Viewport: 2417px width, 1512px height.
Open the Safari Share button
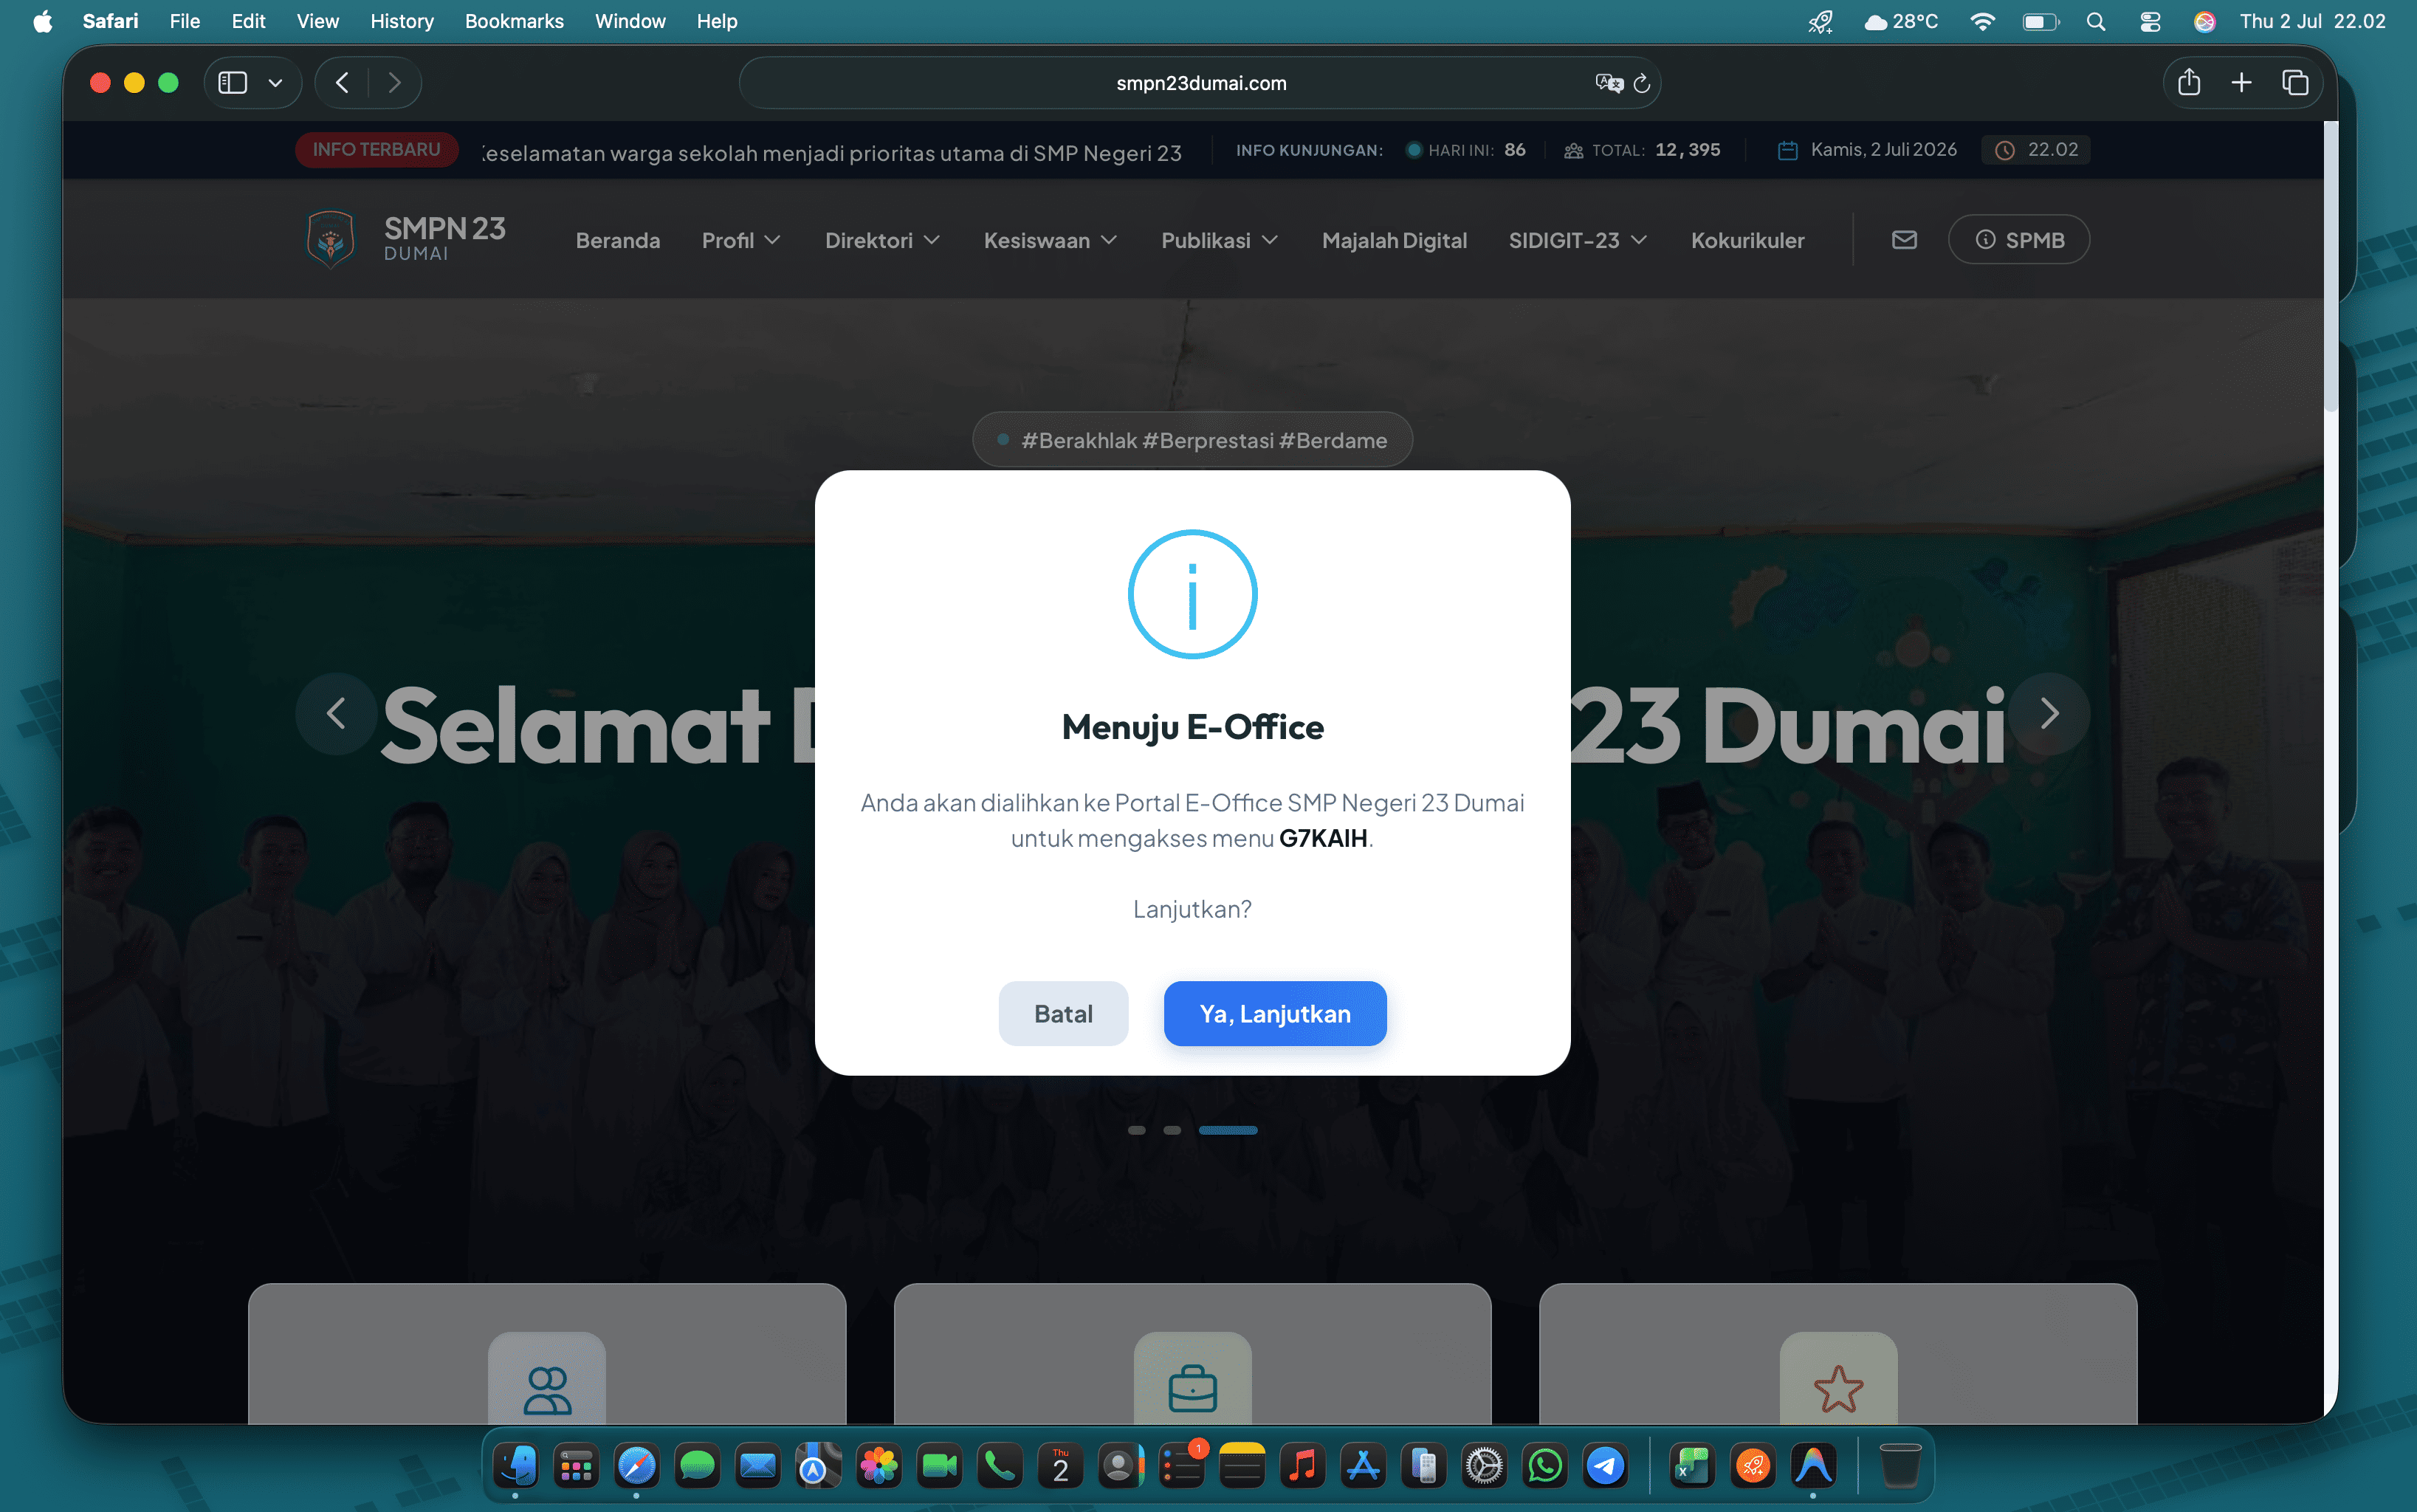(2189, 83)
